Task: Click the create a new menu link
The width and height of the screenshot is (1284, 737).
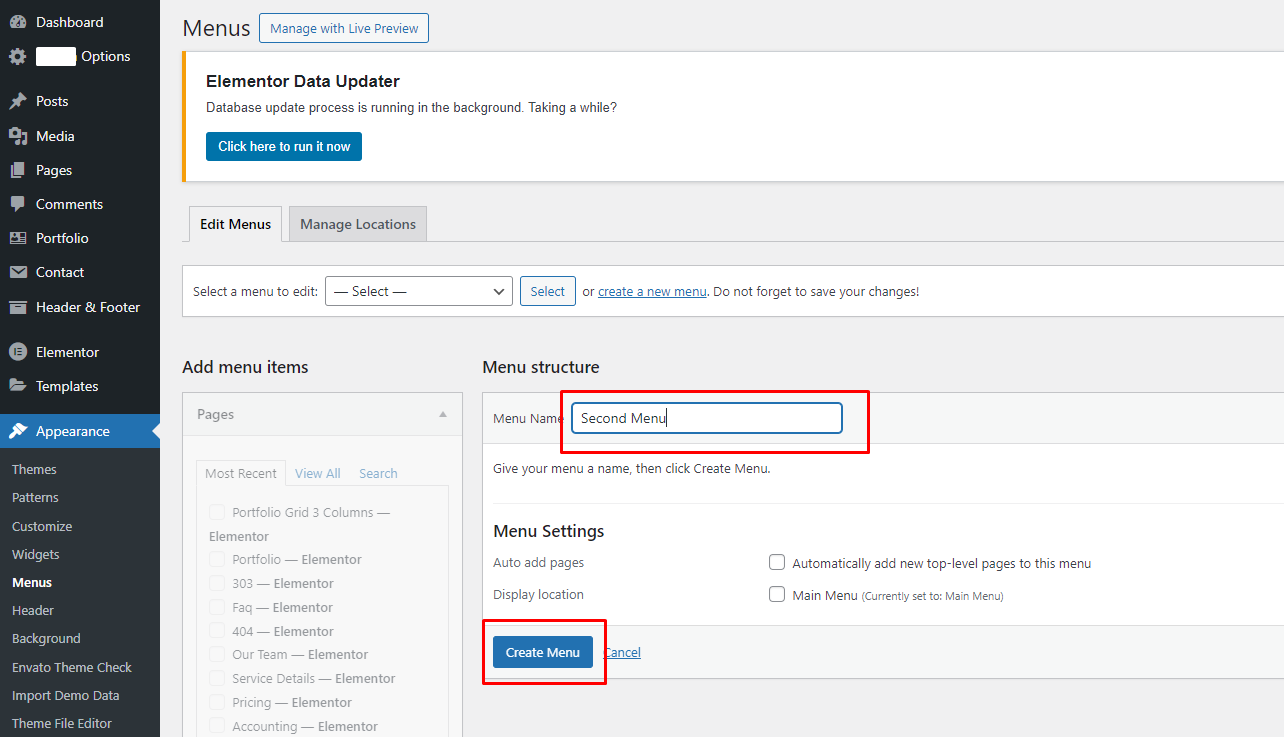Action: [x=652, y=292]
